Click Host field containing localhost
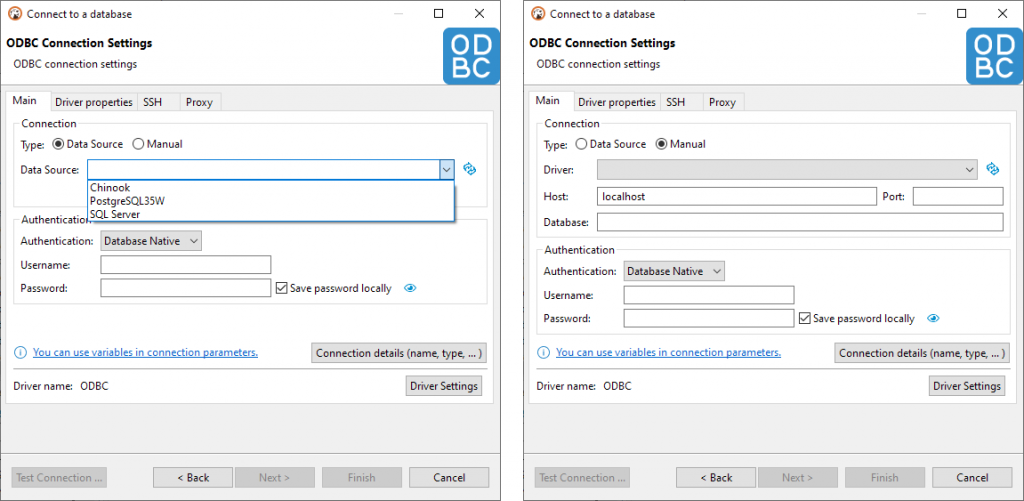Viewport: 1024px width, 501px height. [737, 196]
